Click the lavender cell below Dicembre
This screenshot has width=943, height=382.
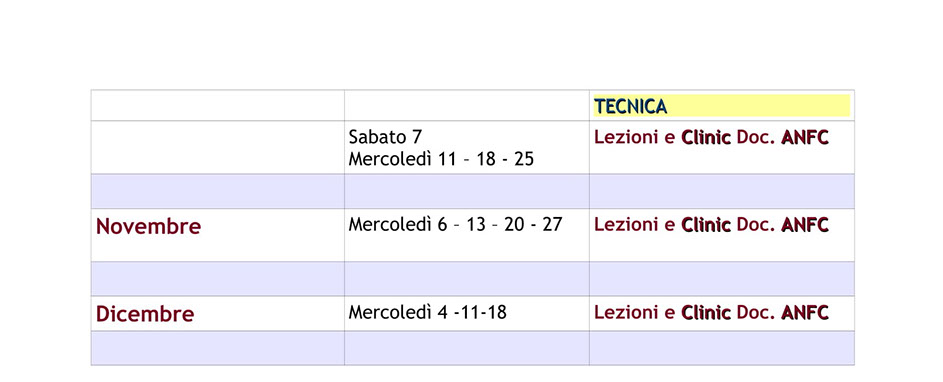[x=218, y=348]
